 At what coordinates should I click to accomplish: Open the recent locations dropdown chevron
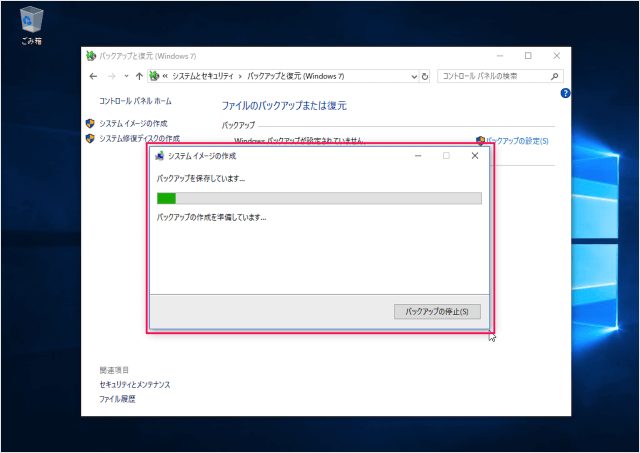(x=125, y=76)
